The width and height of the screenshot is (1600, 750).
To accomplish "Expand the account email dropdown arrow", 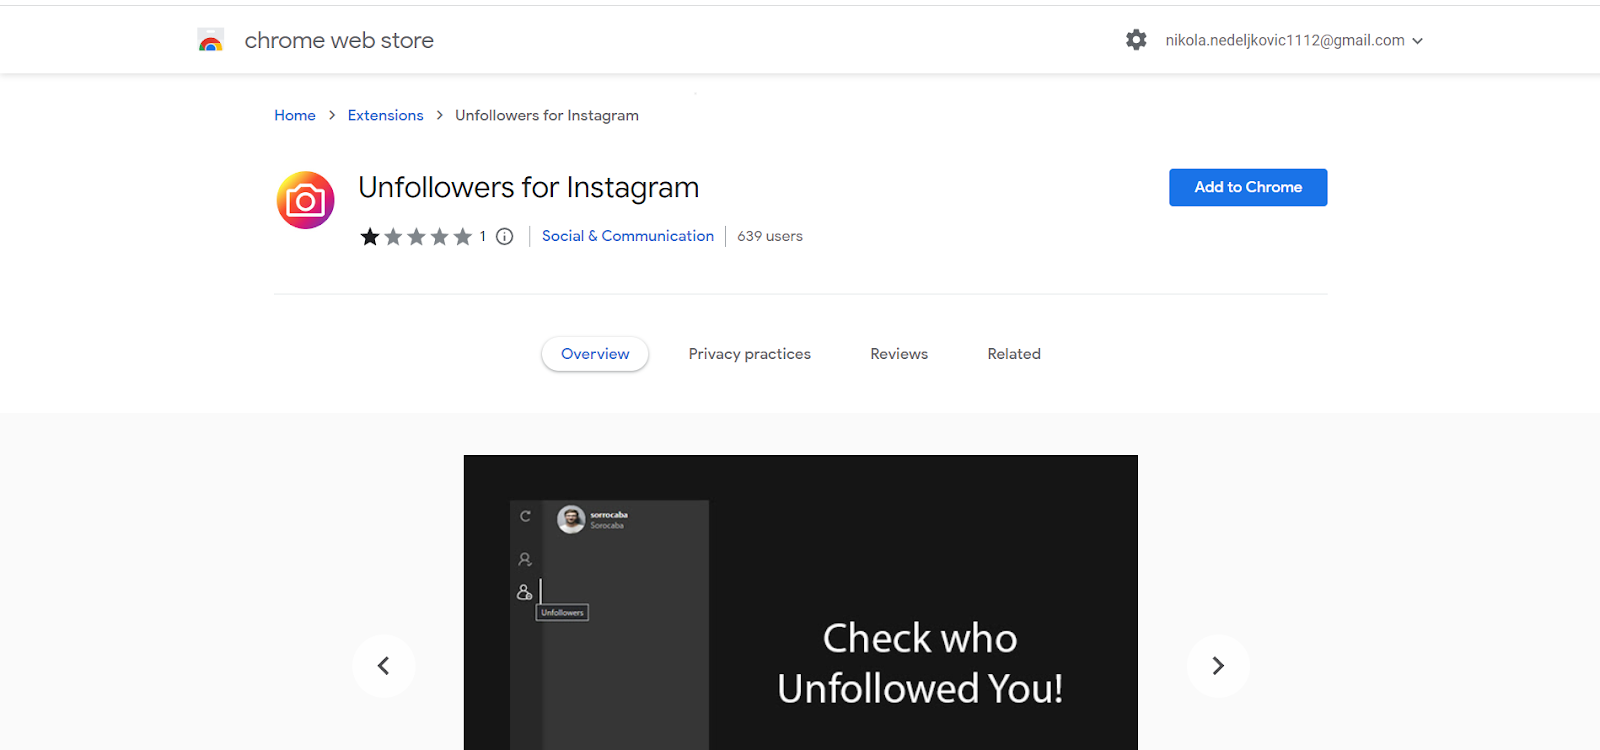I will point(1417,41).
